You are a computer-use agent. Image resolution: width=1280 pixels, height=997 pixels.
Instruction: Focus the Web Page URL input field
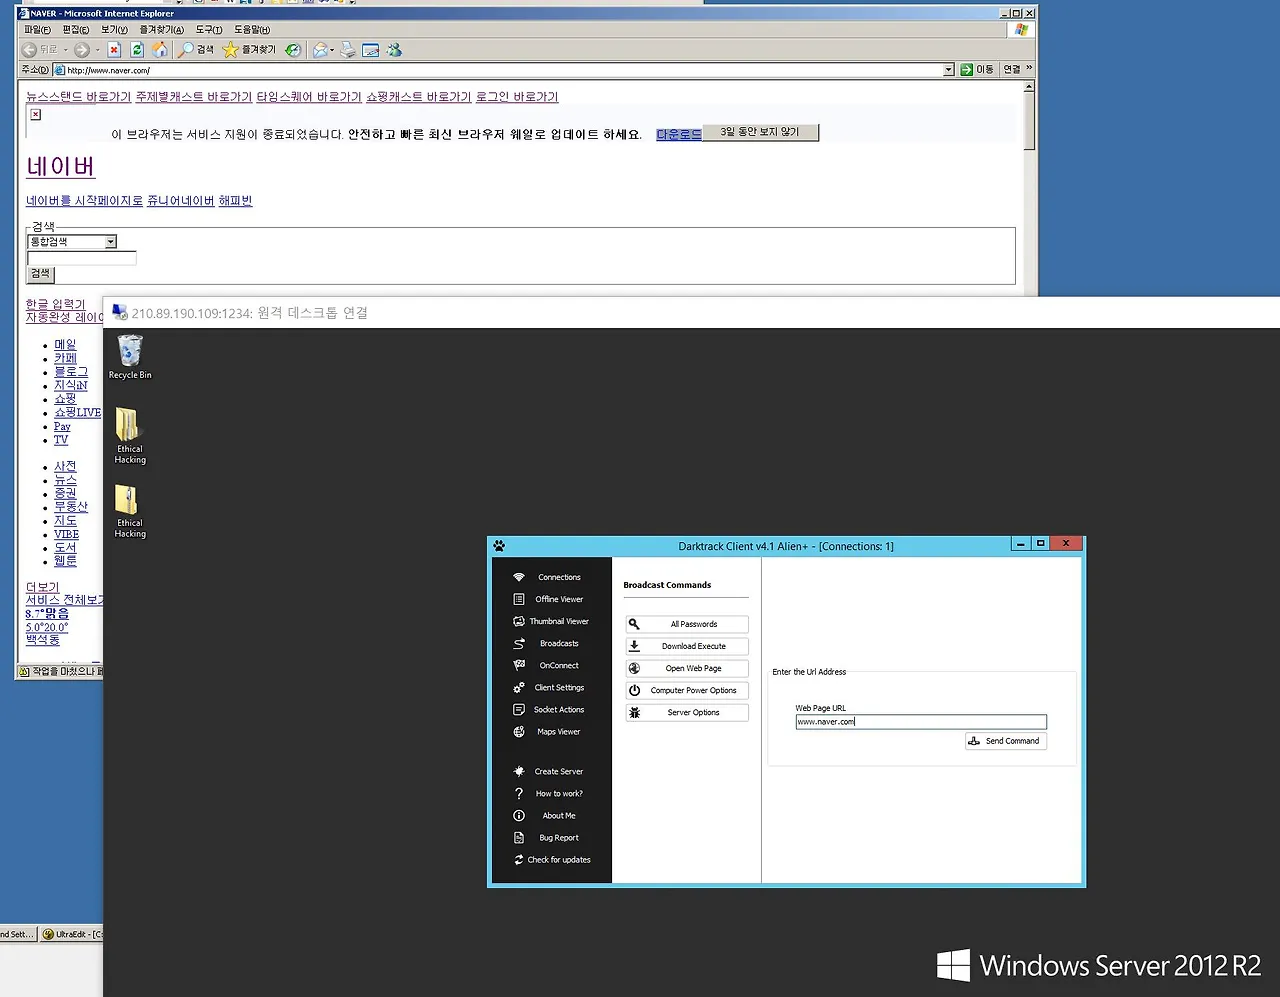(x=921, y=722)
